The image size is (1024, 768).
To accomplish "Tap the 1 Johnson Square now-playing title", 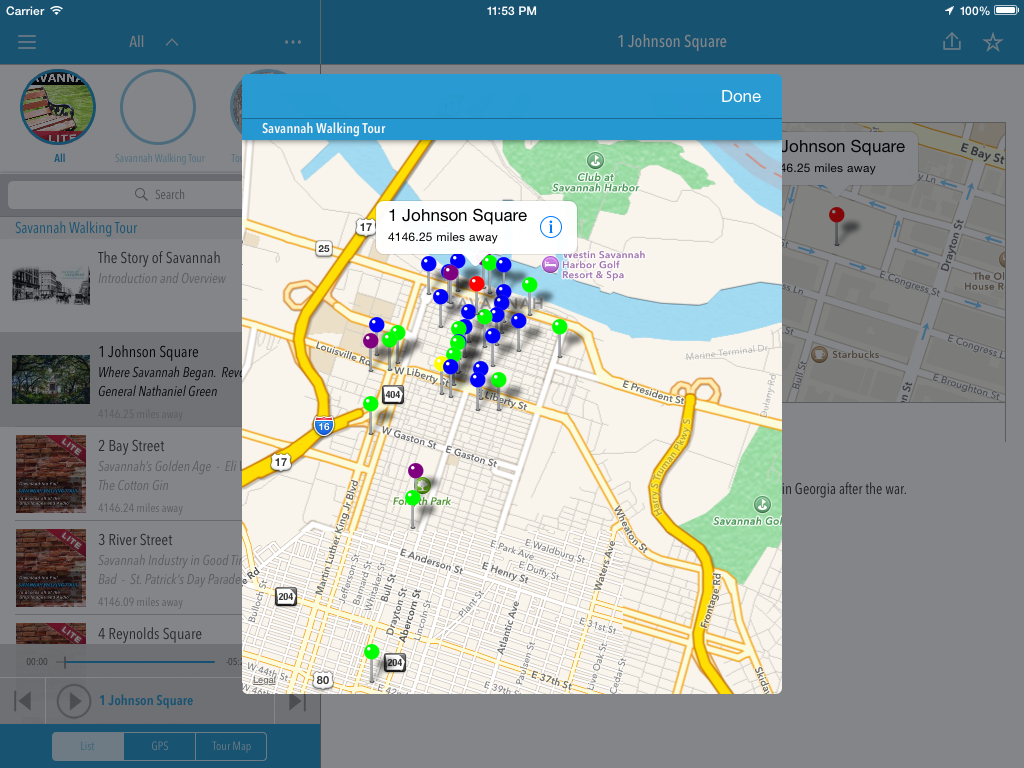I will (146, 701).
